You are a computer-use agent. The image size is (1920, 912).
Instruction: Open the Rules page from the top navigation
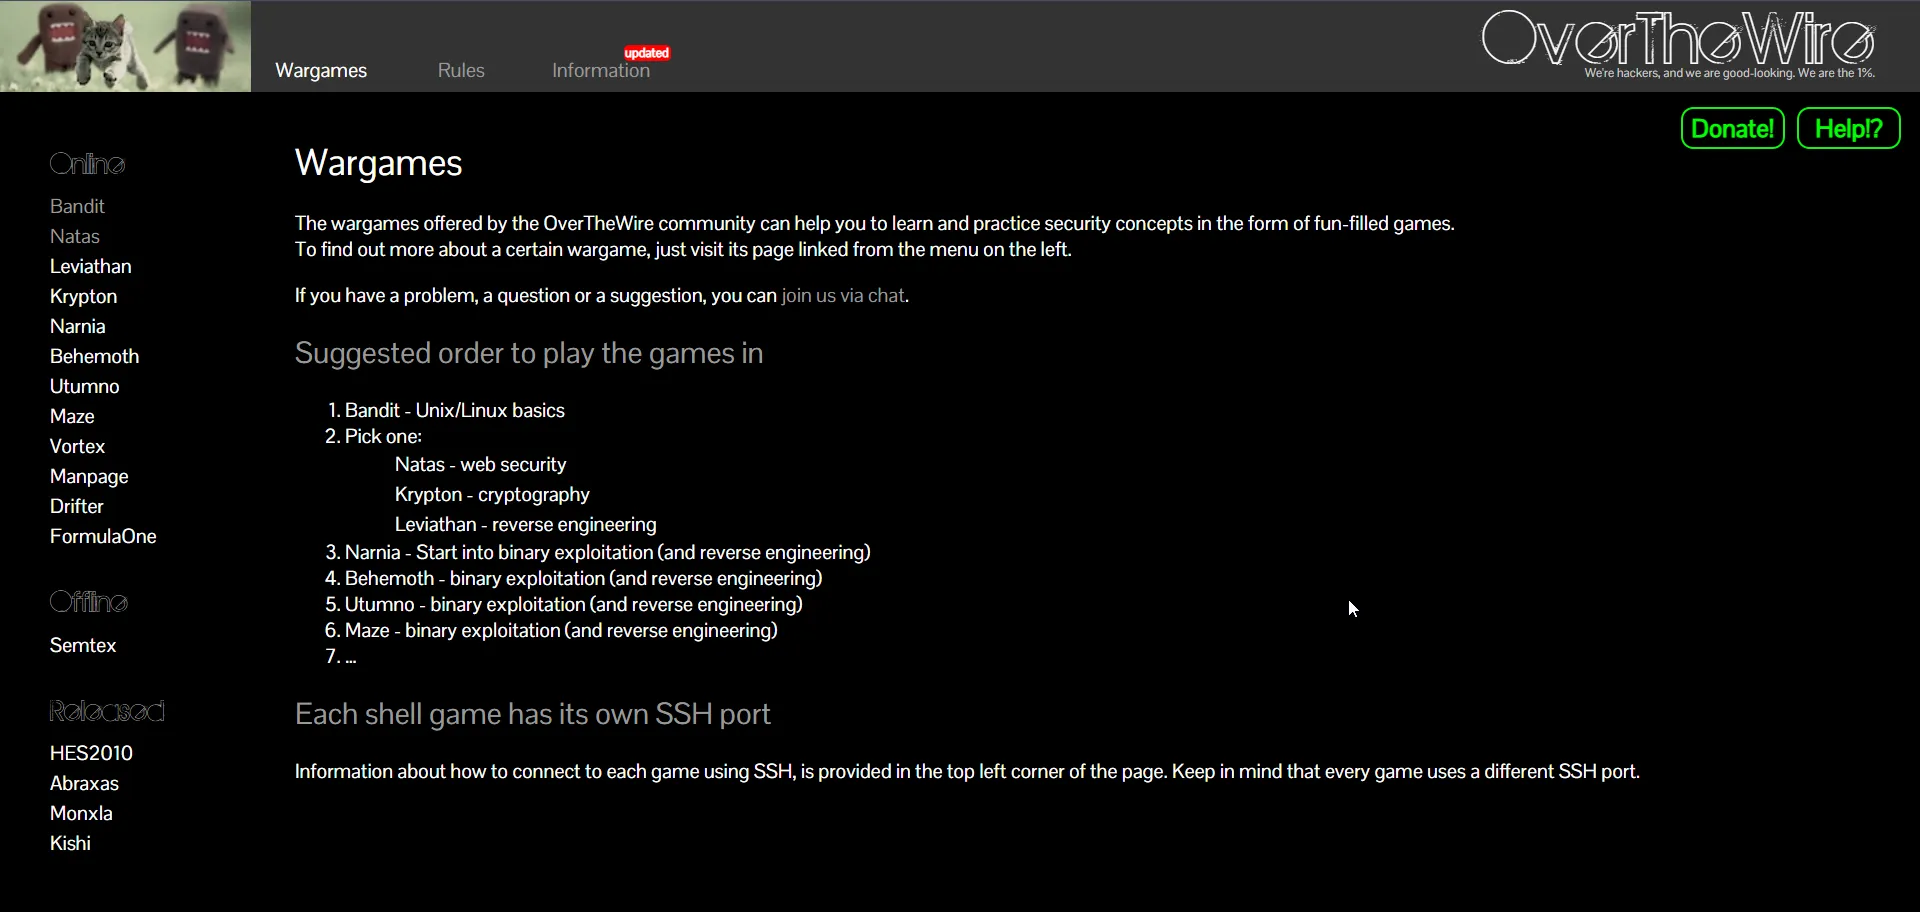(x=460, y=70)
